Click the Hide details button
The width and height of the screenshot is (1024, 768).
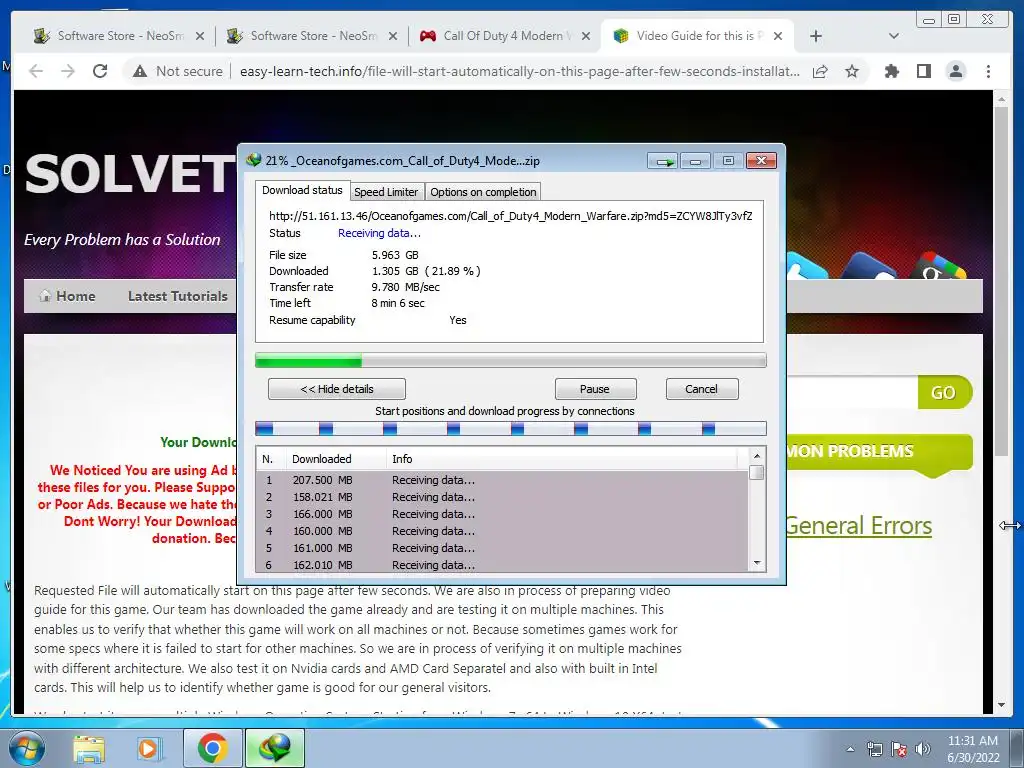337,389
